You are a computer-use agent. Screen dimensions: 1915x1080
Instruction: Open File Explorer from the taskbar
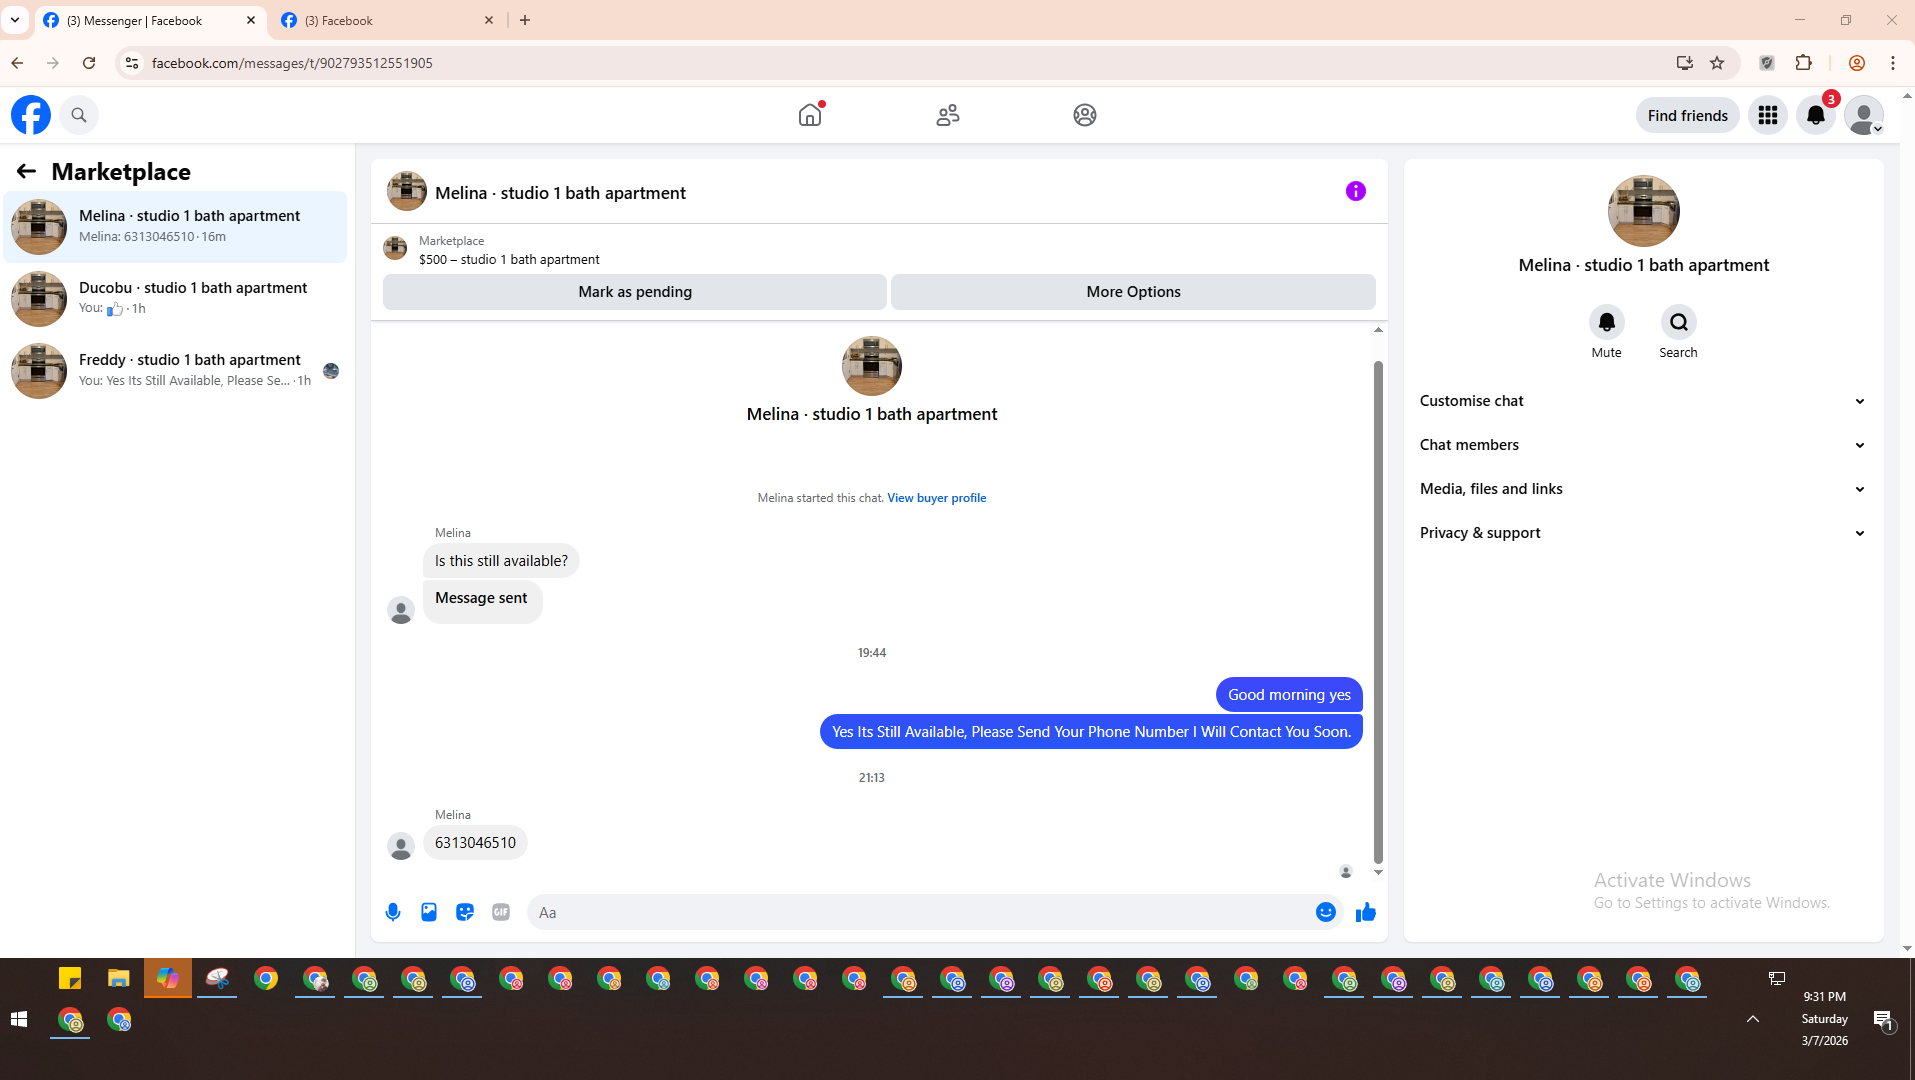(119, 978)
